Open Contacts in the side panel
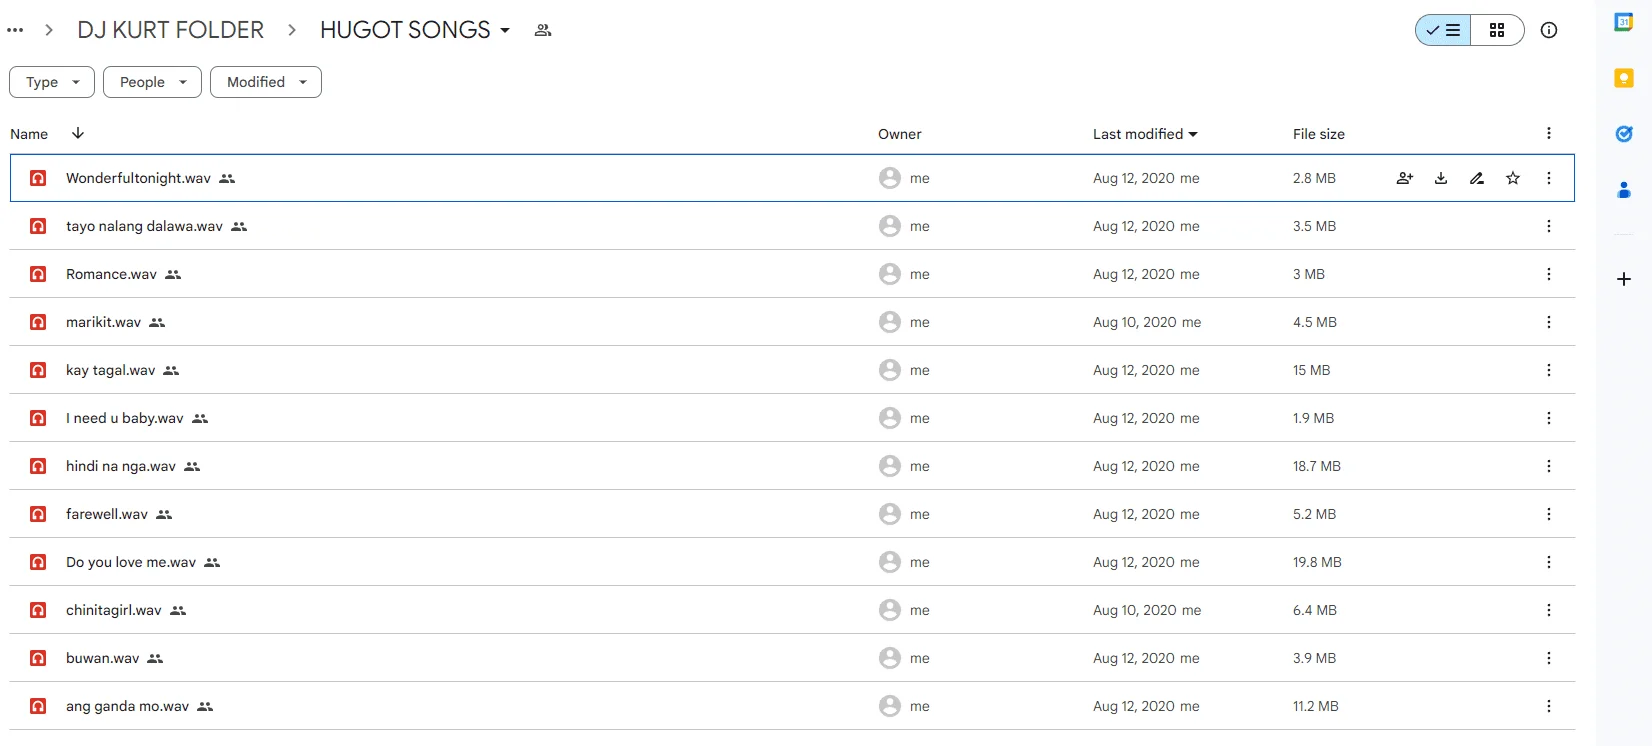The height and width of the screenshot is (746, 1652). coord(1624,189)
